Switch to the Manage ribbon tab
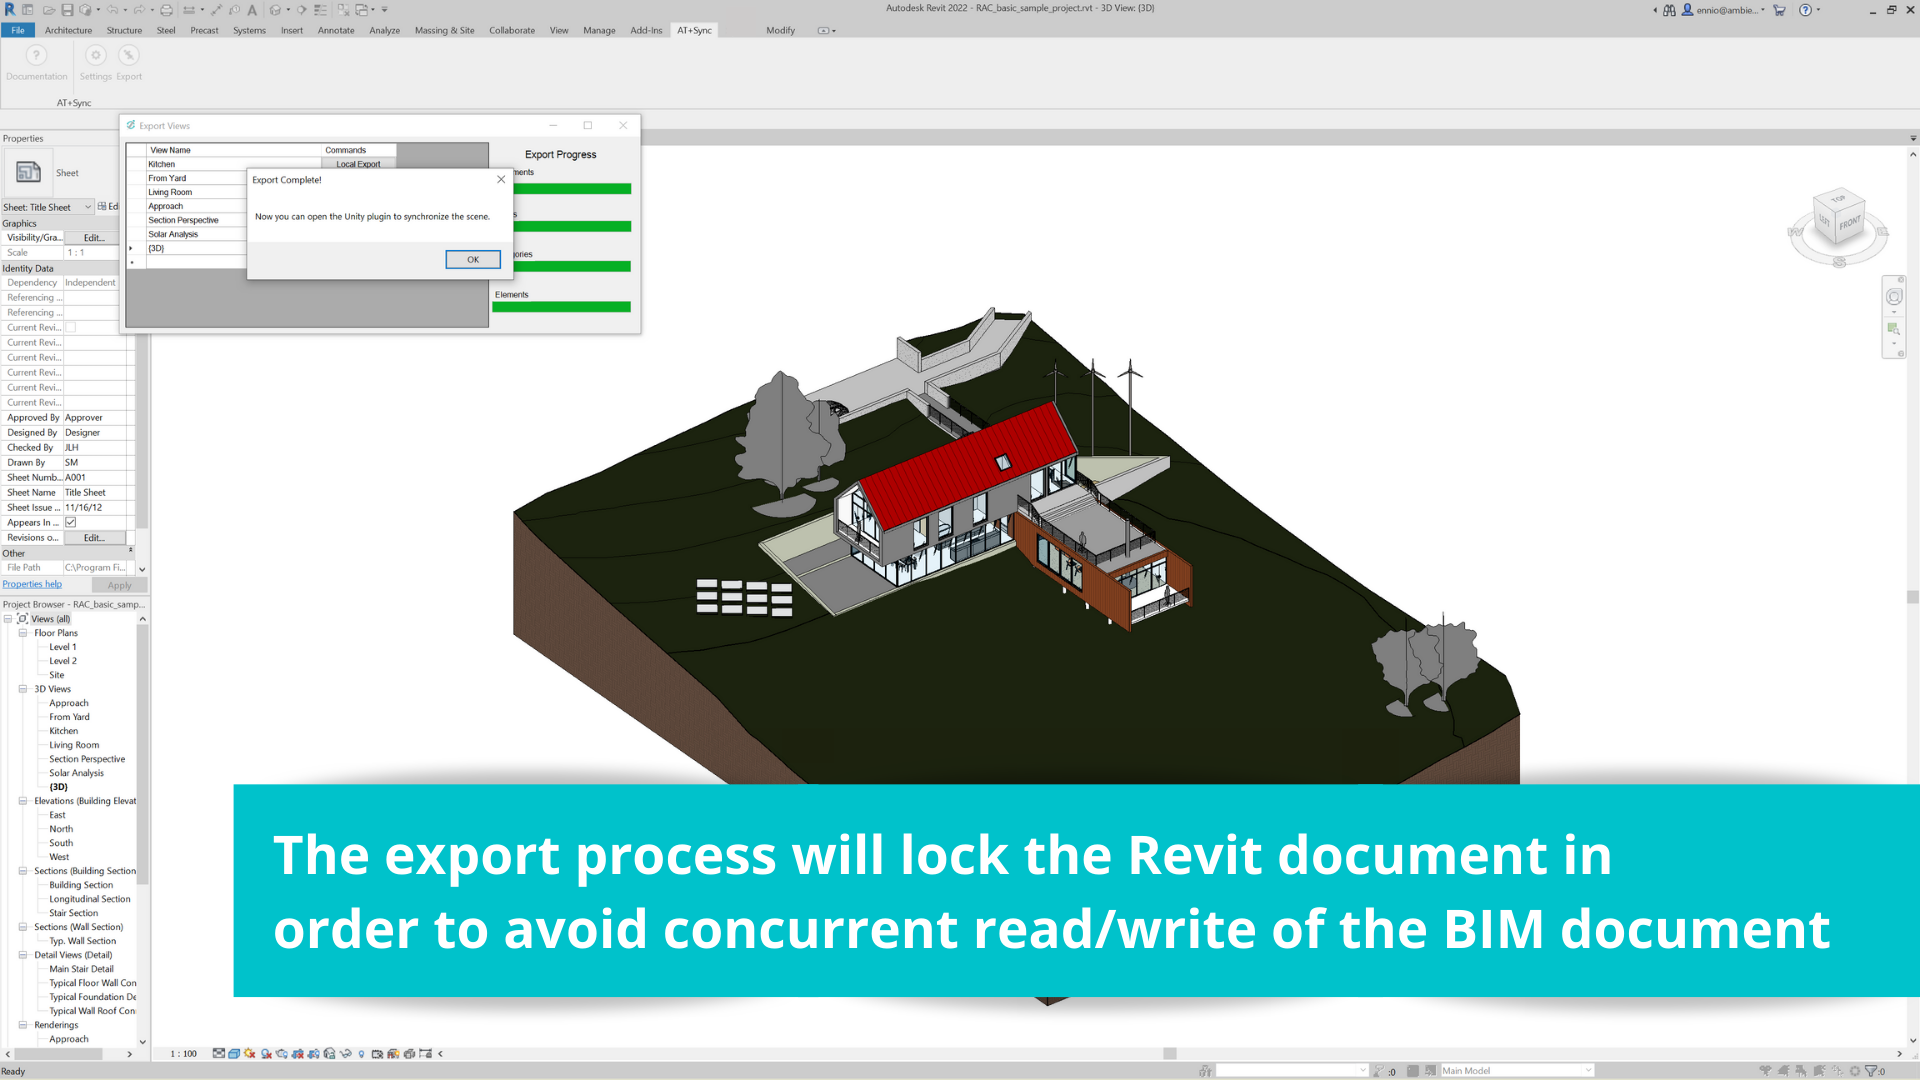Image resolution: width=1920 pixels, height=1080 pixels. 599,30
